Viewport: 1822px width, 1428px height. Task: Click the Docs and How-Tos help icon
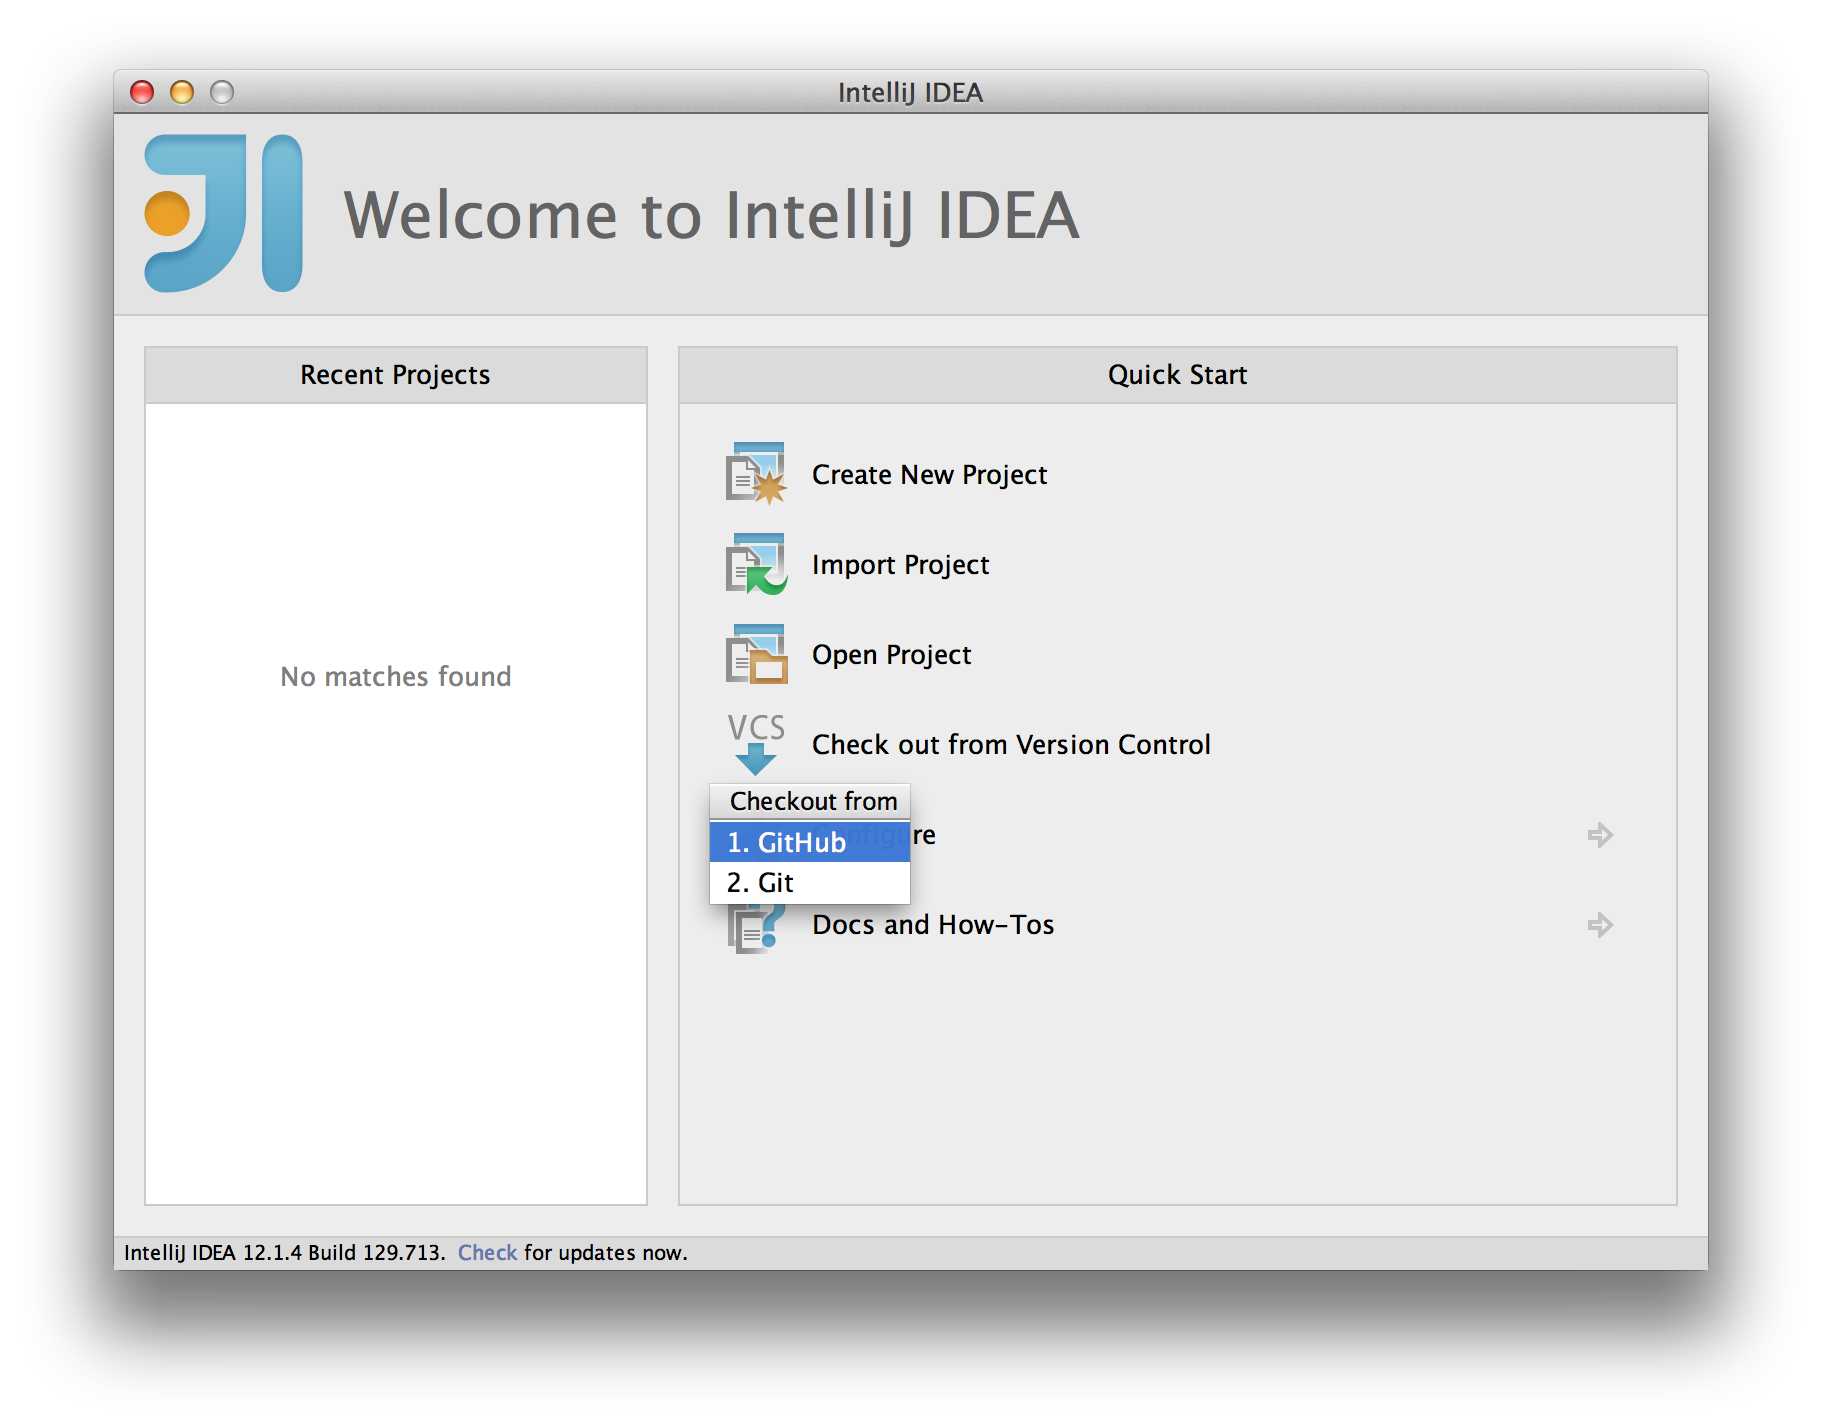[x=756, y=928]
